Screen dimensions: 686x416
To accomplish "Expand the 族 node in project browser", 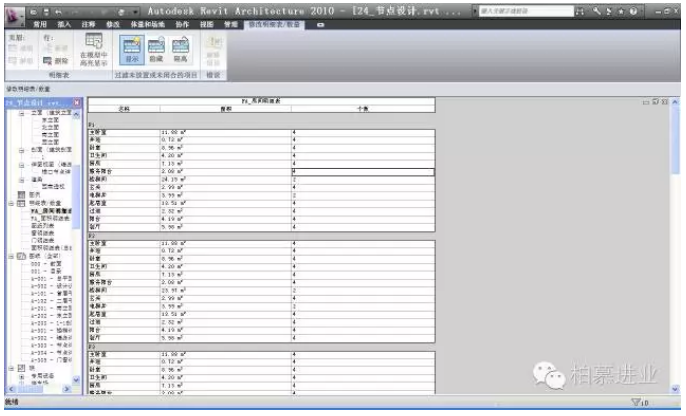I will (10, 368).
